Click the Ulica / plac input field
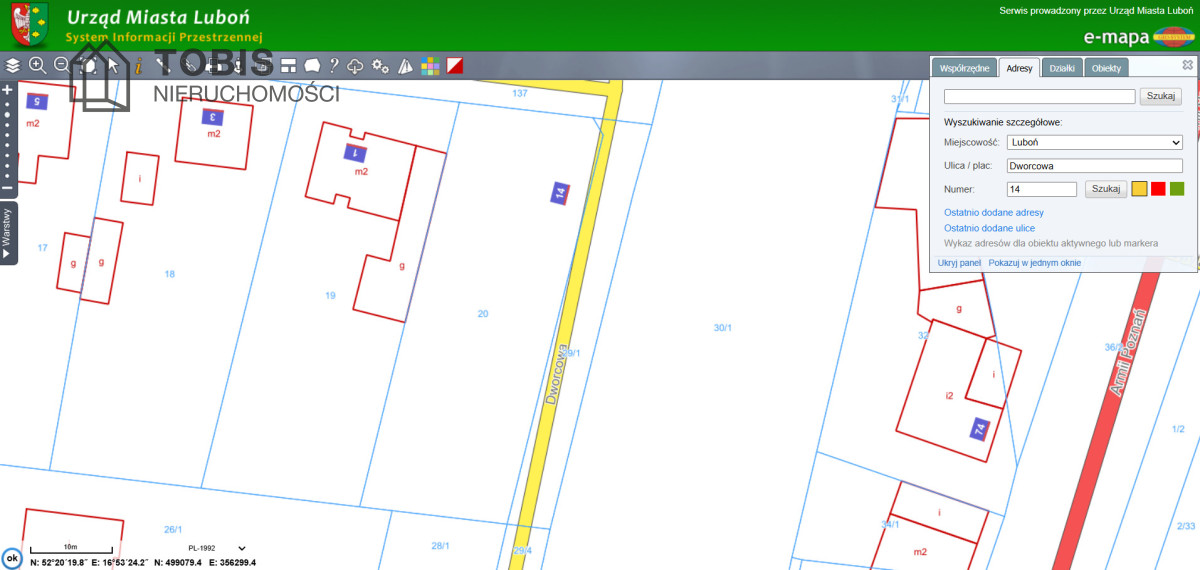The width and height of the screenshot is (1200, 570). pos(1095,166)
